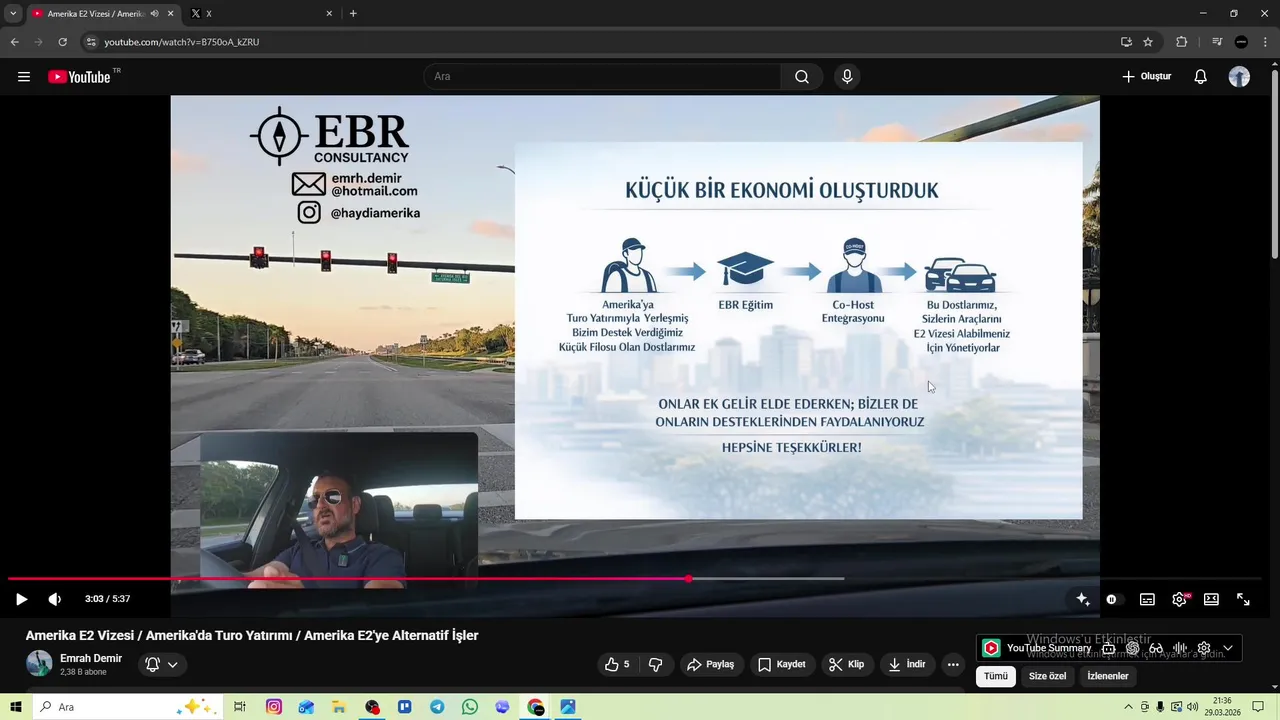Open the Windows notification center icon
The height and width of the screenshot is (720, 1280).
(1258, 707)
